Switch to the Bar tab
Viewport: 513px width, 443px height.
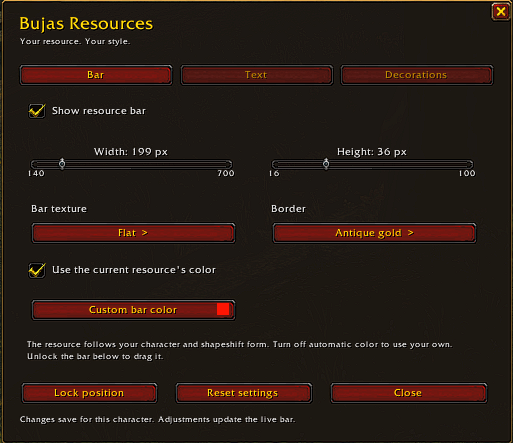[x=96, y=75]
